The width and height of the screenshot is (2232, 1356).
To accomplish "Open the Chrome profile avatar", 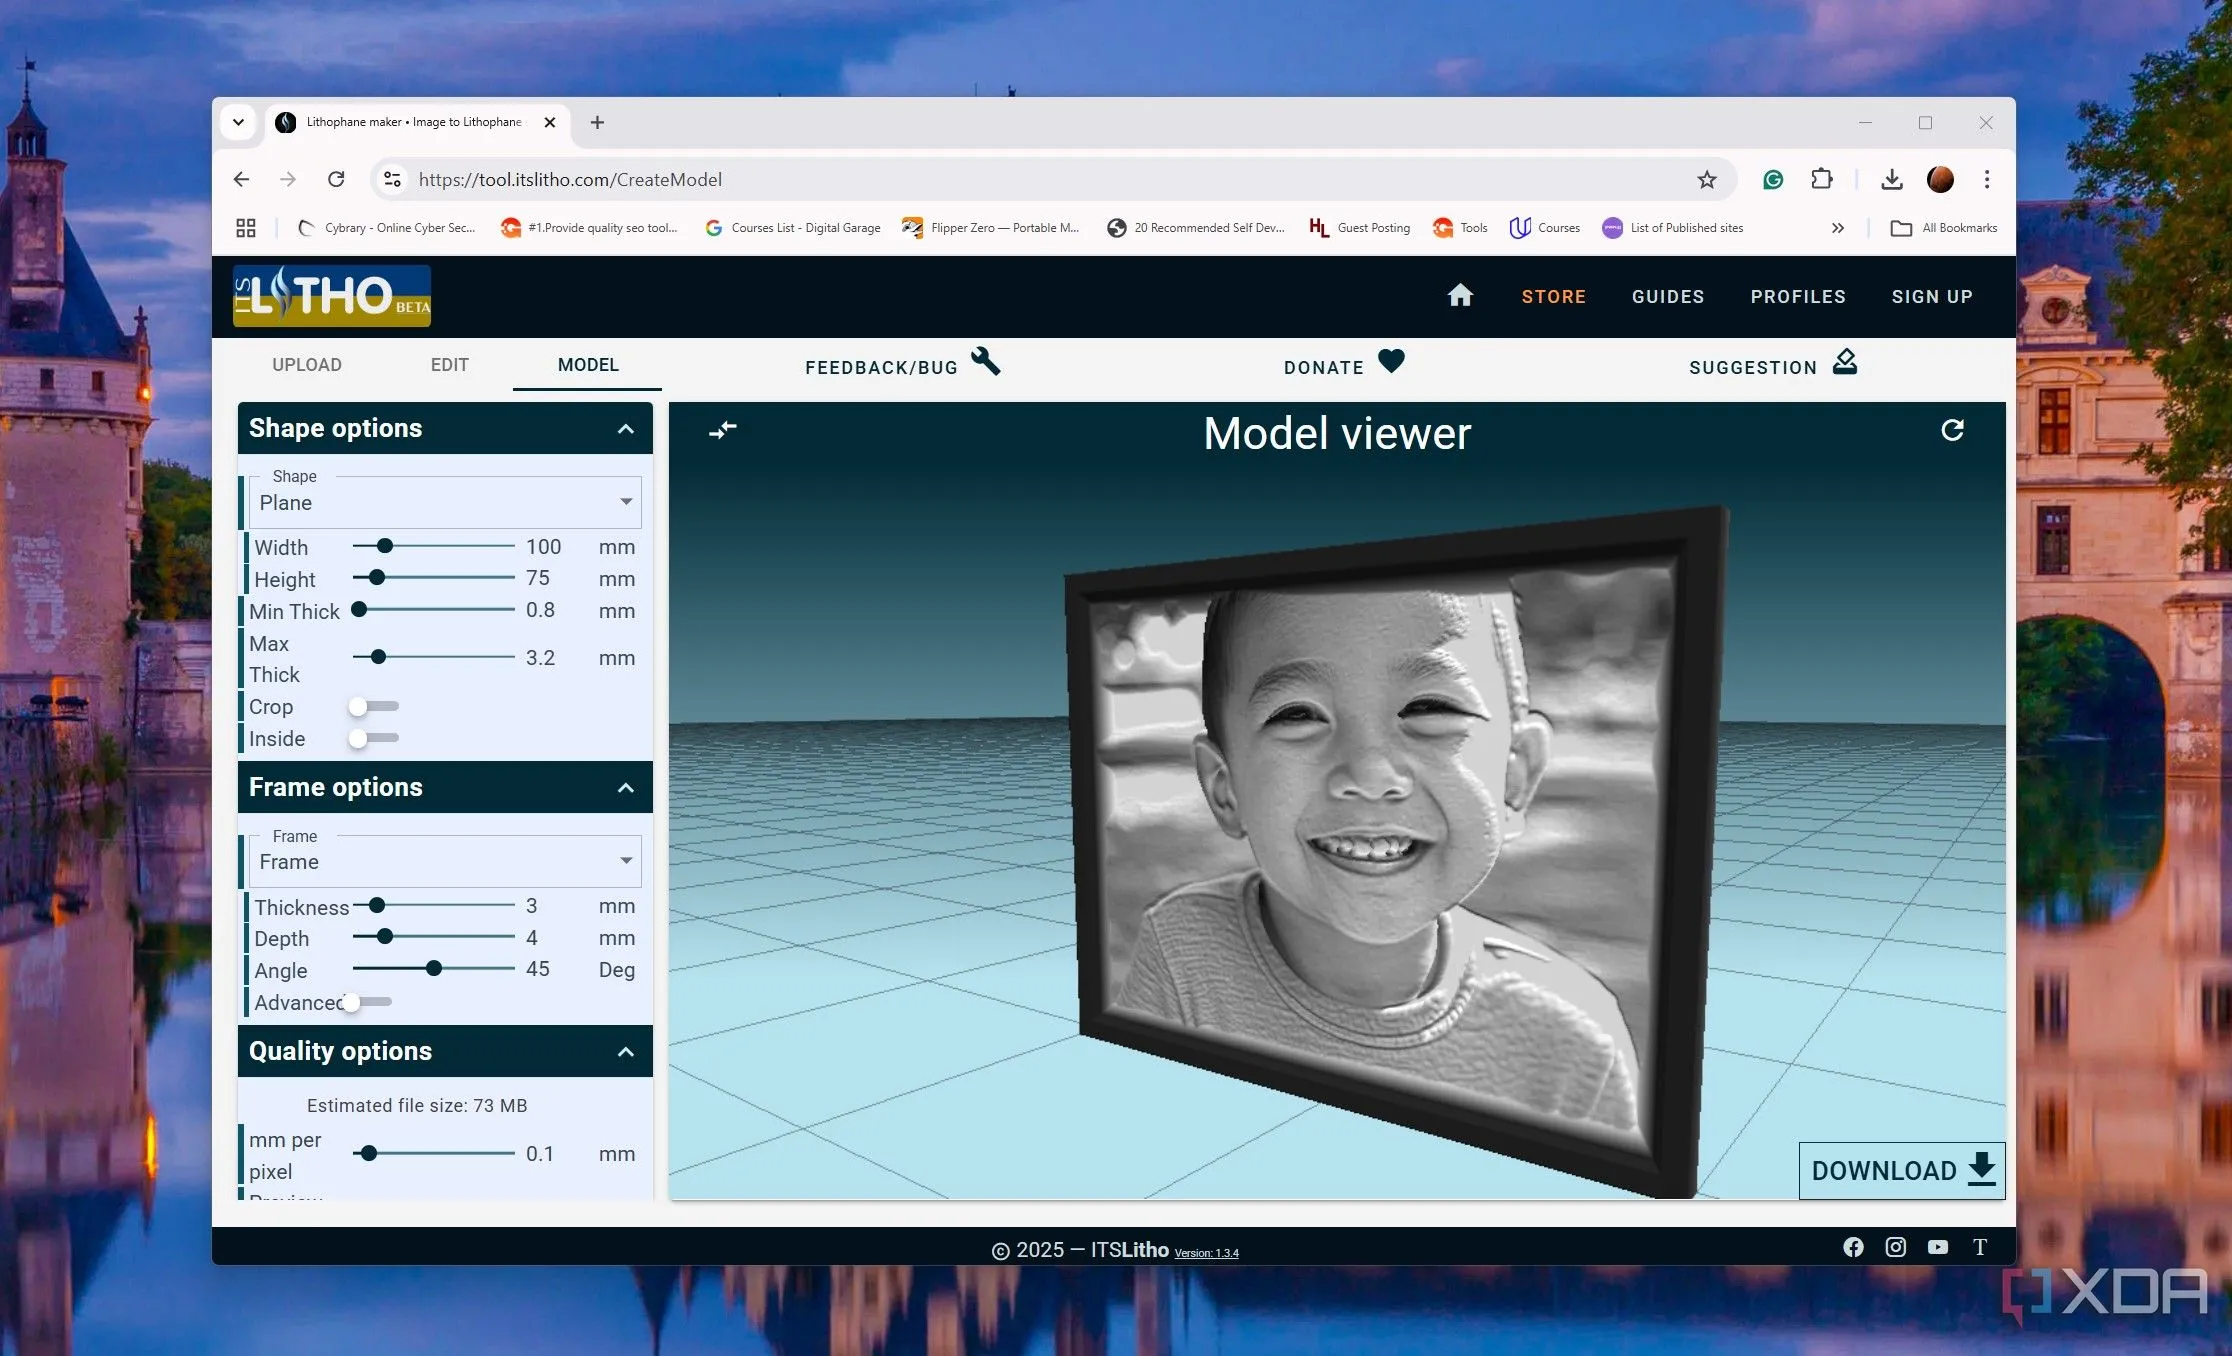I will [1940, 179].
